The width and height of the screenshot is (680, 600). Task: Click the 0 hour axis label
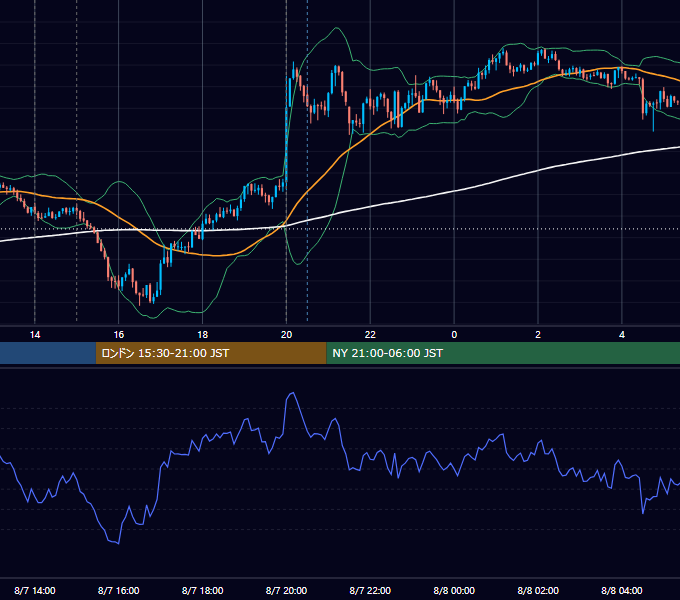coord(454,335)
